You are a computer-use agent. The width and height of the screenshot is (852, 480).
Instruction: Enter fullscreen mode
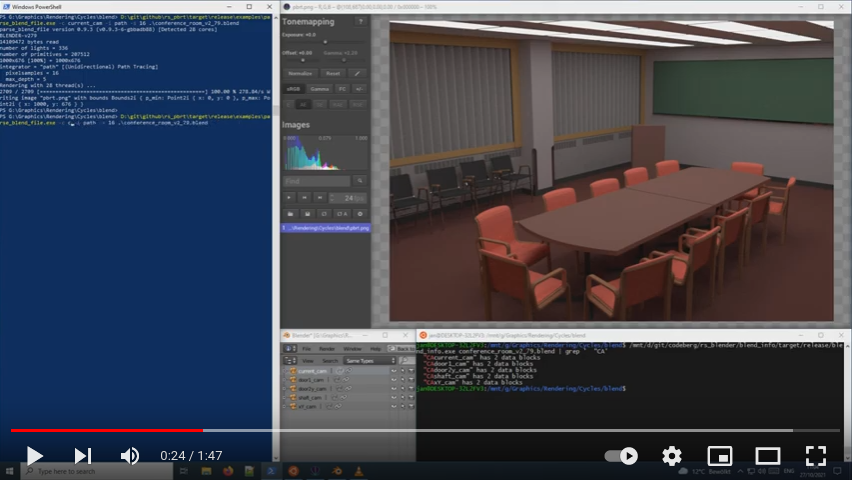(x=815, y=456)
